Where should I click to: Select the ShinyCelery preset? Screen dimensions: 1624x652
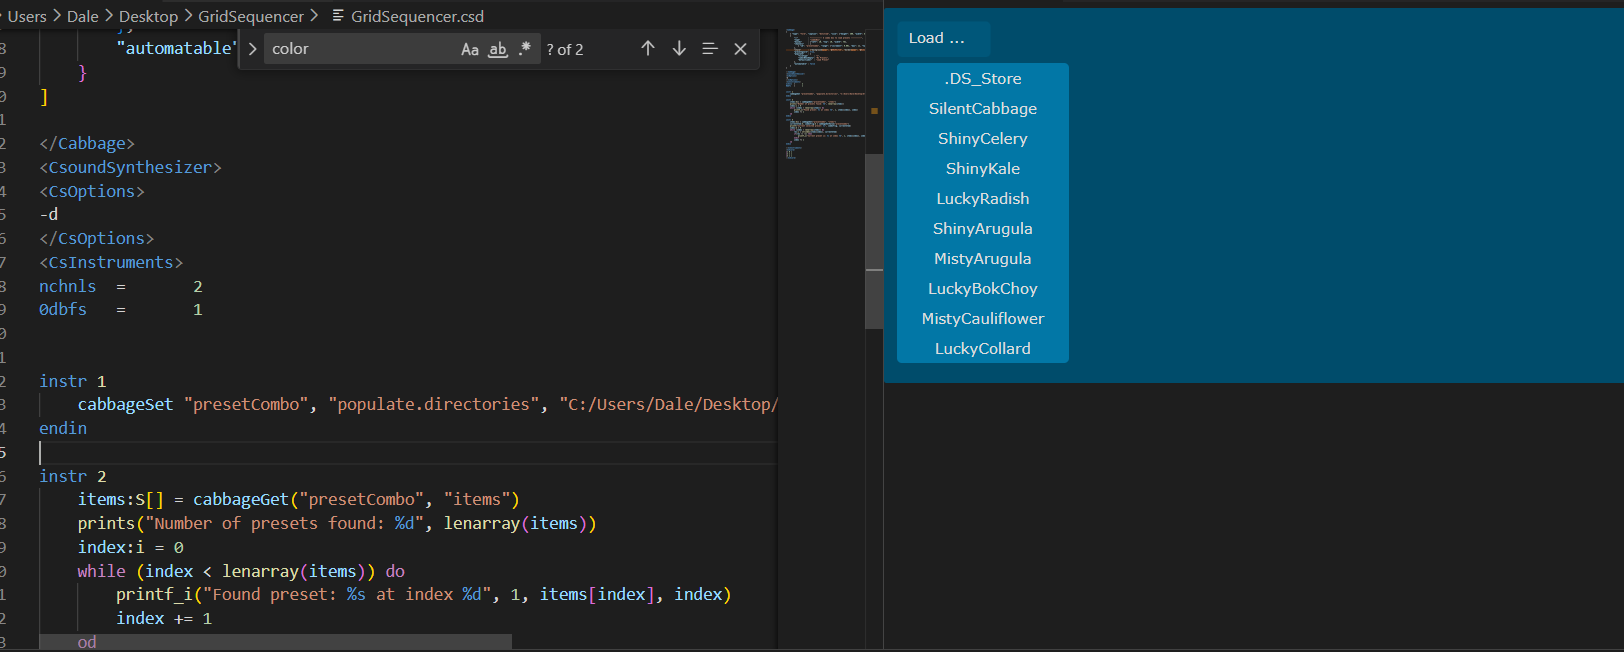[982, 139]
